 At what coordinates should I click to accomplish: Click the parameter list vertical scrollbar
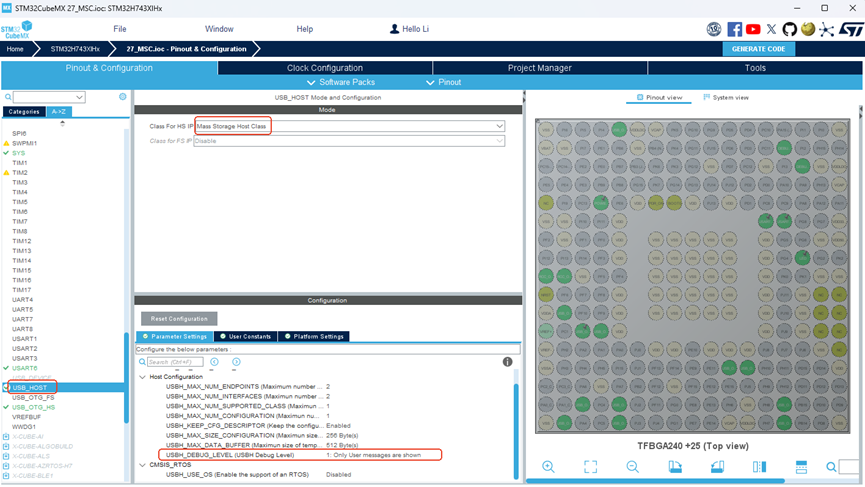coord(516,431)
